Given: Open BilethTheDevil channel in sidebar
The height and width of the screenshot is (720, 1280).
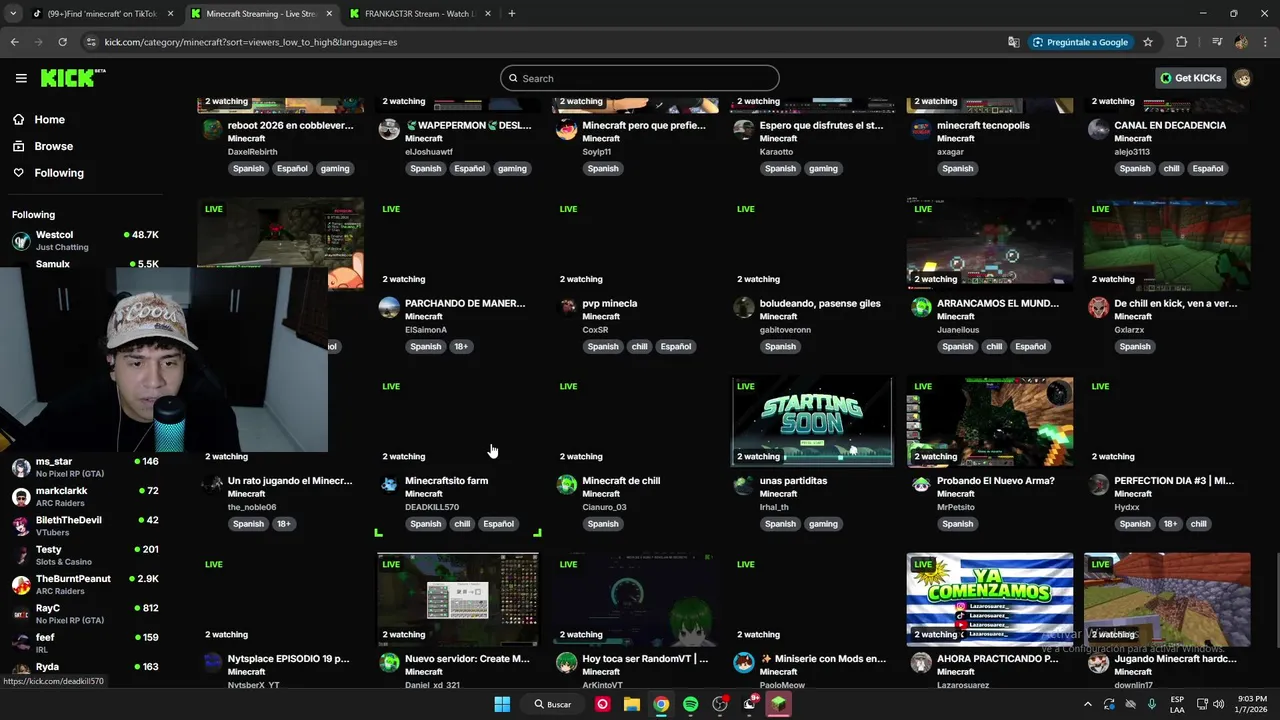Looking at the screenshot, I should click(85, 525).
